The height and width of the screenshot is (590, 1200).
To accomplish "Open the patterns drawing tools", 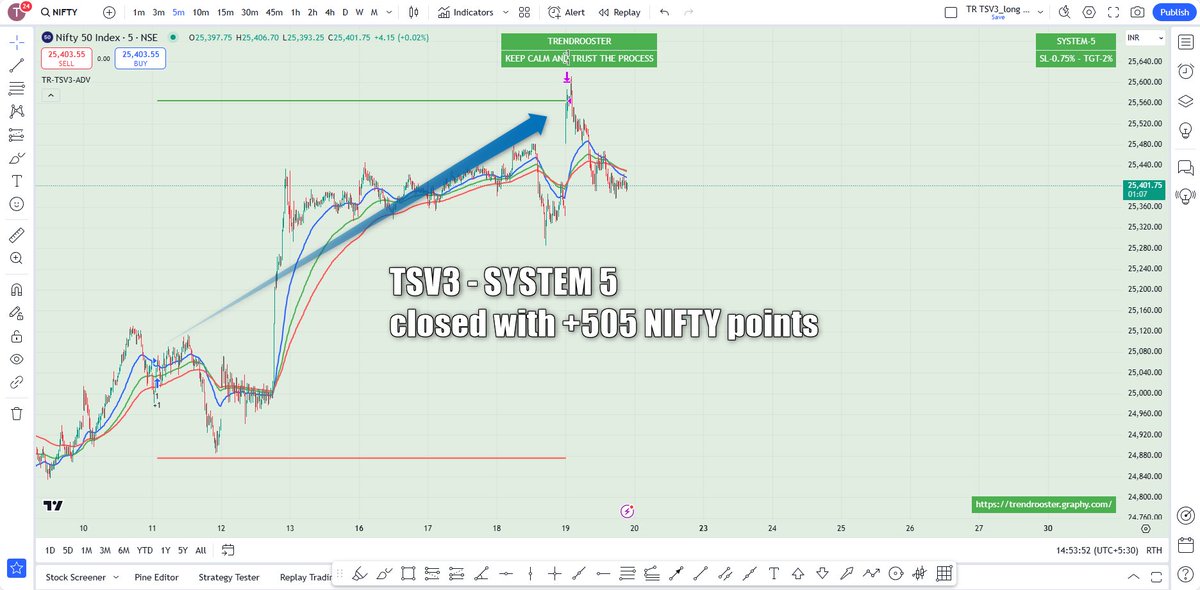I will pyautogui.click(x=16, y=112).
